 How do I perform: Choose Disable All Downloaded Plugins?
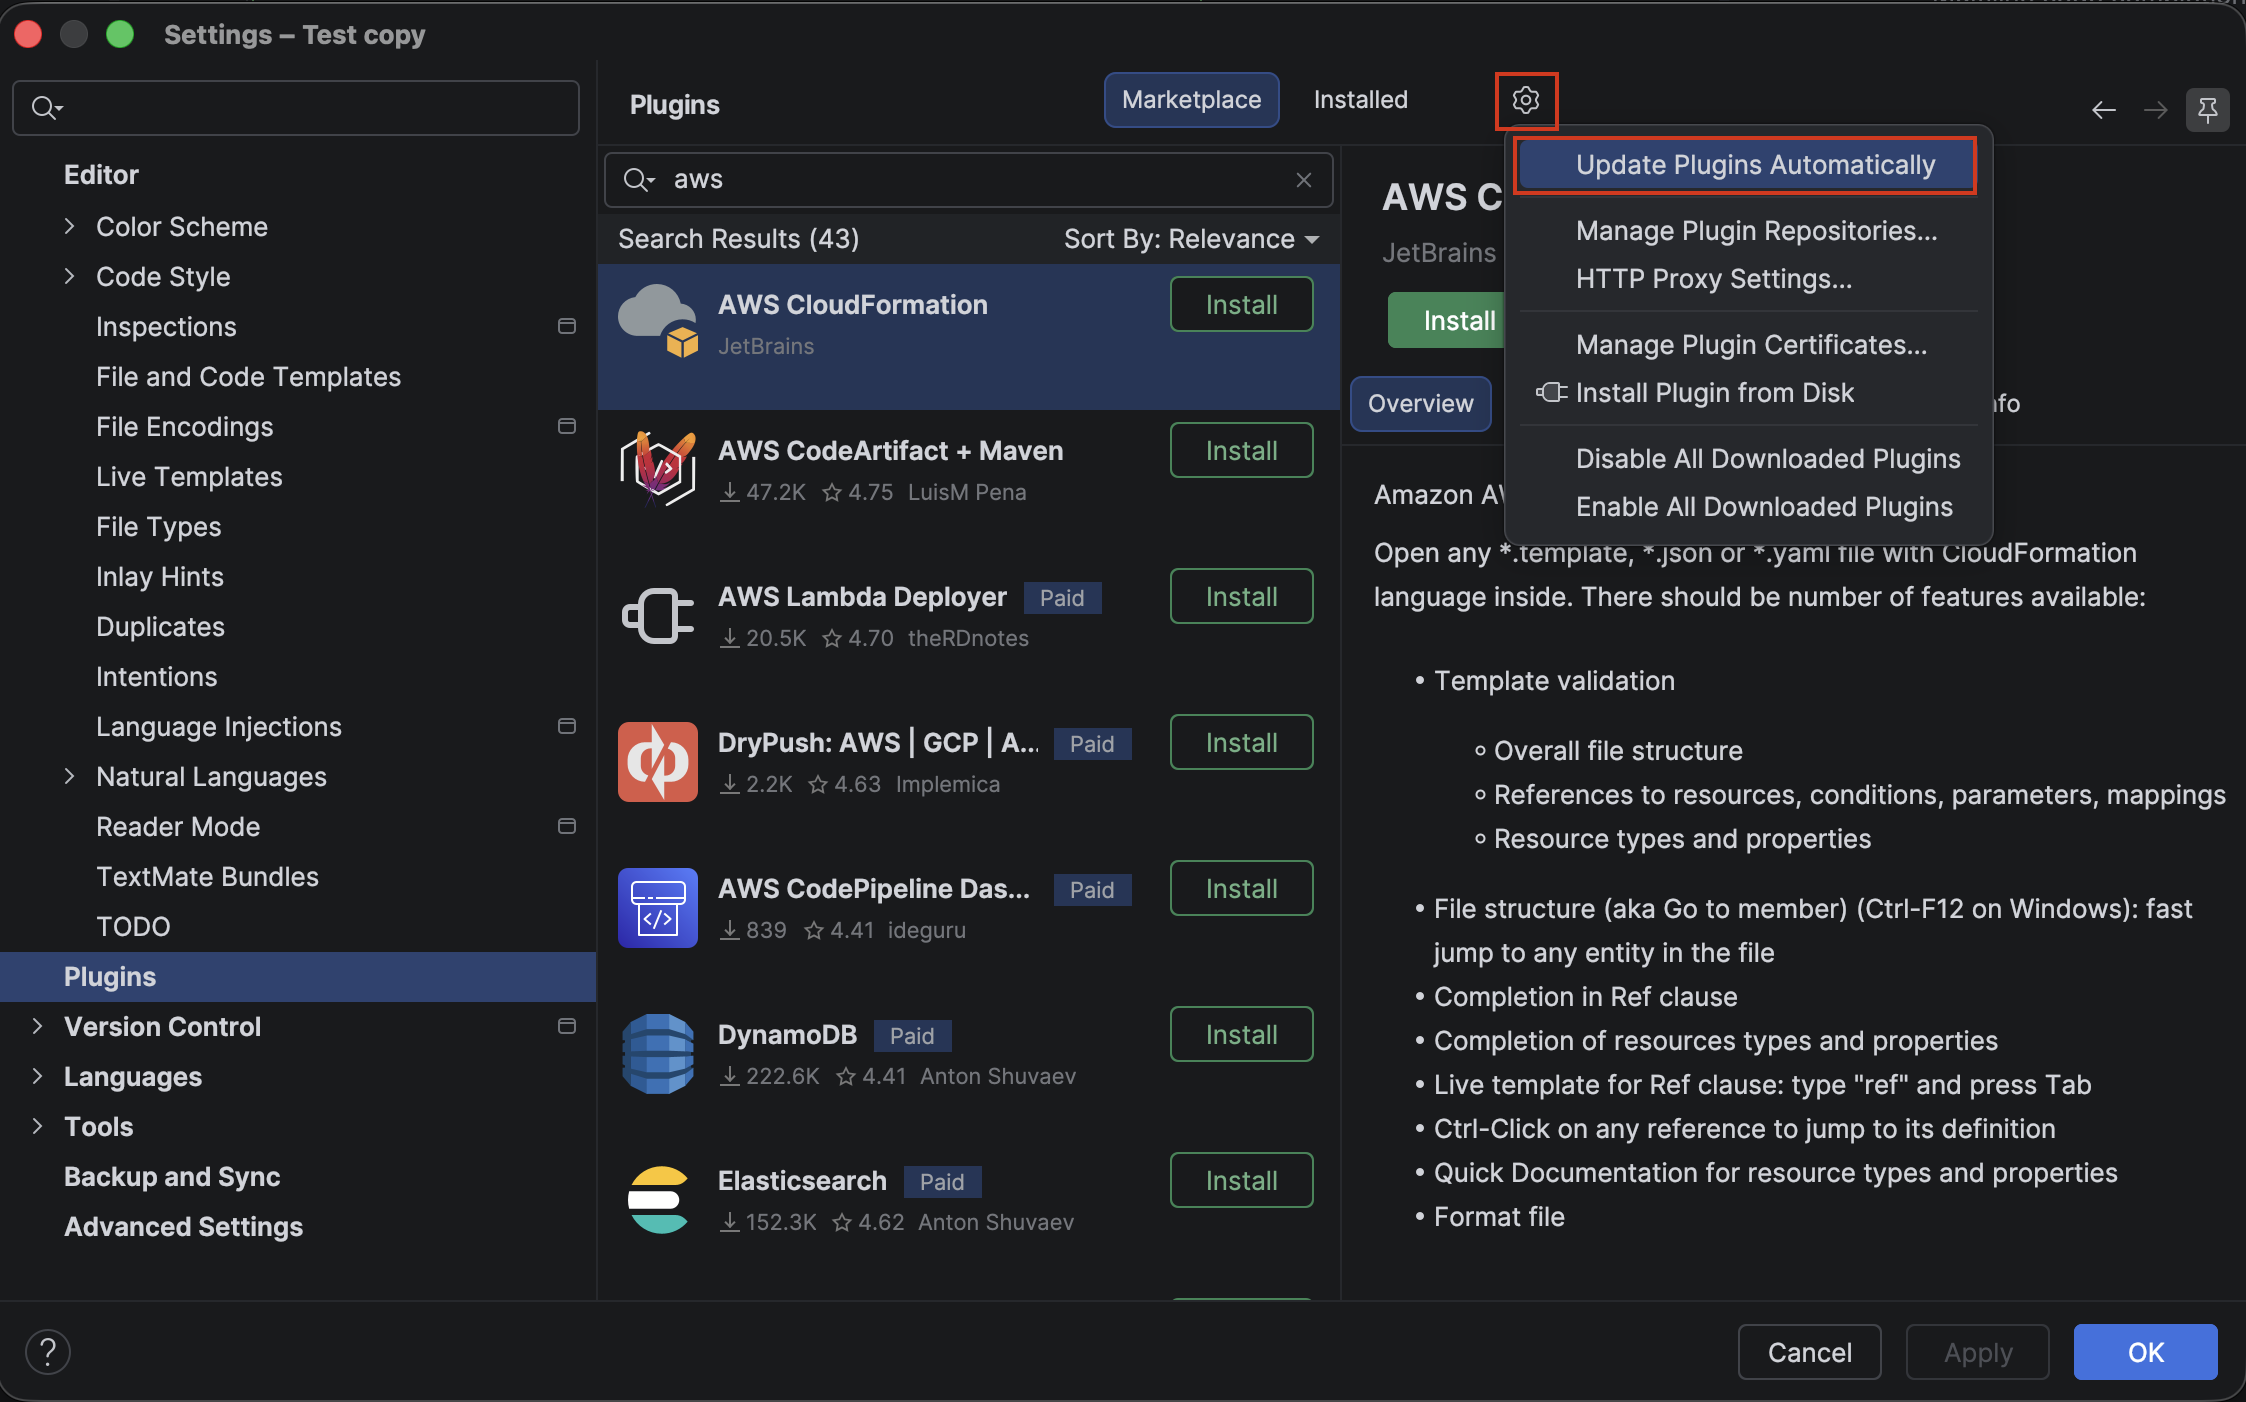[1749, 459]
